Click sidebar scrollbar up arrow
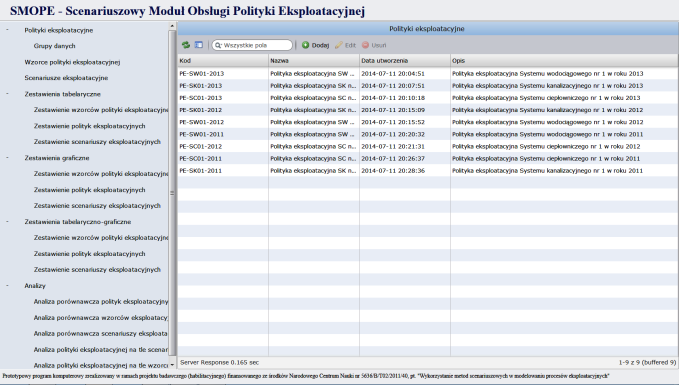 (172, 26)
